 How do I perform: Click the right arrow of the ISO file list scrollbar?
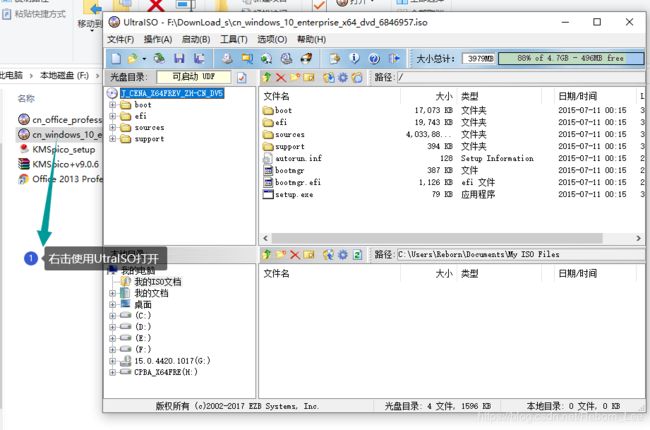click(x=638, y=238)
